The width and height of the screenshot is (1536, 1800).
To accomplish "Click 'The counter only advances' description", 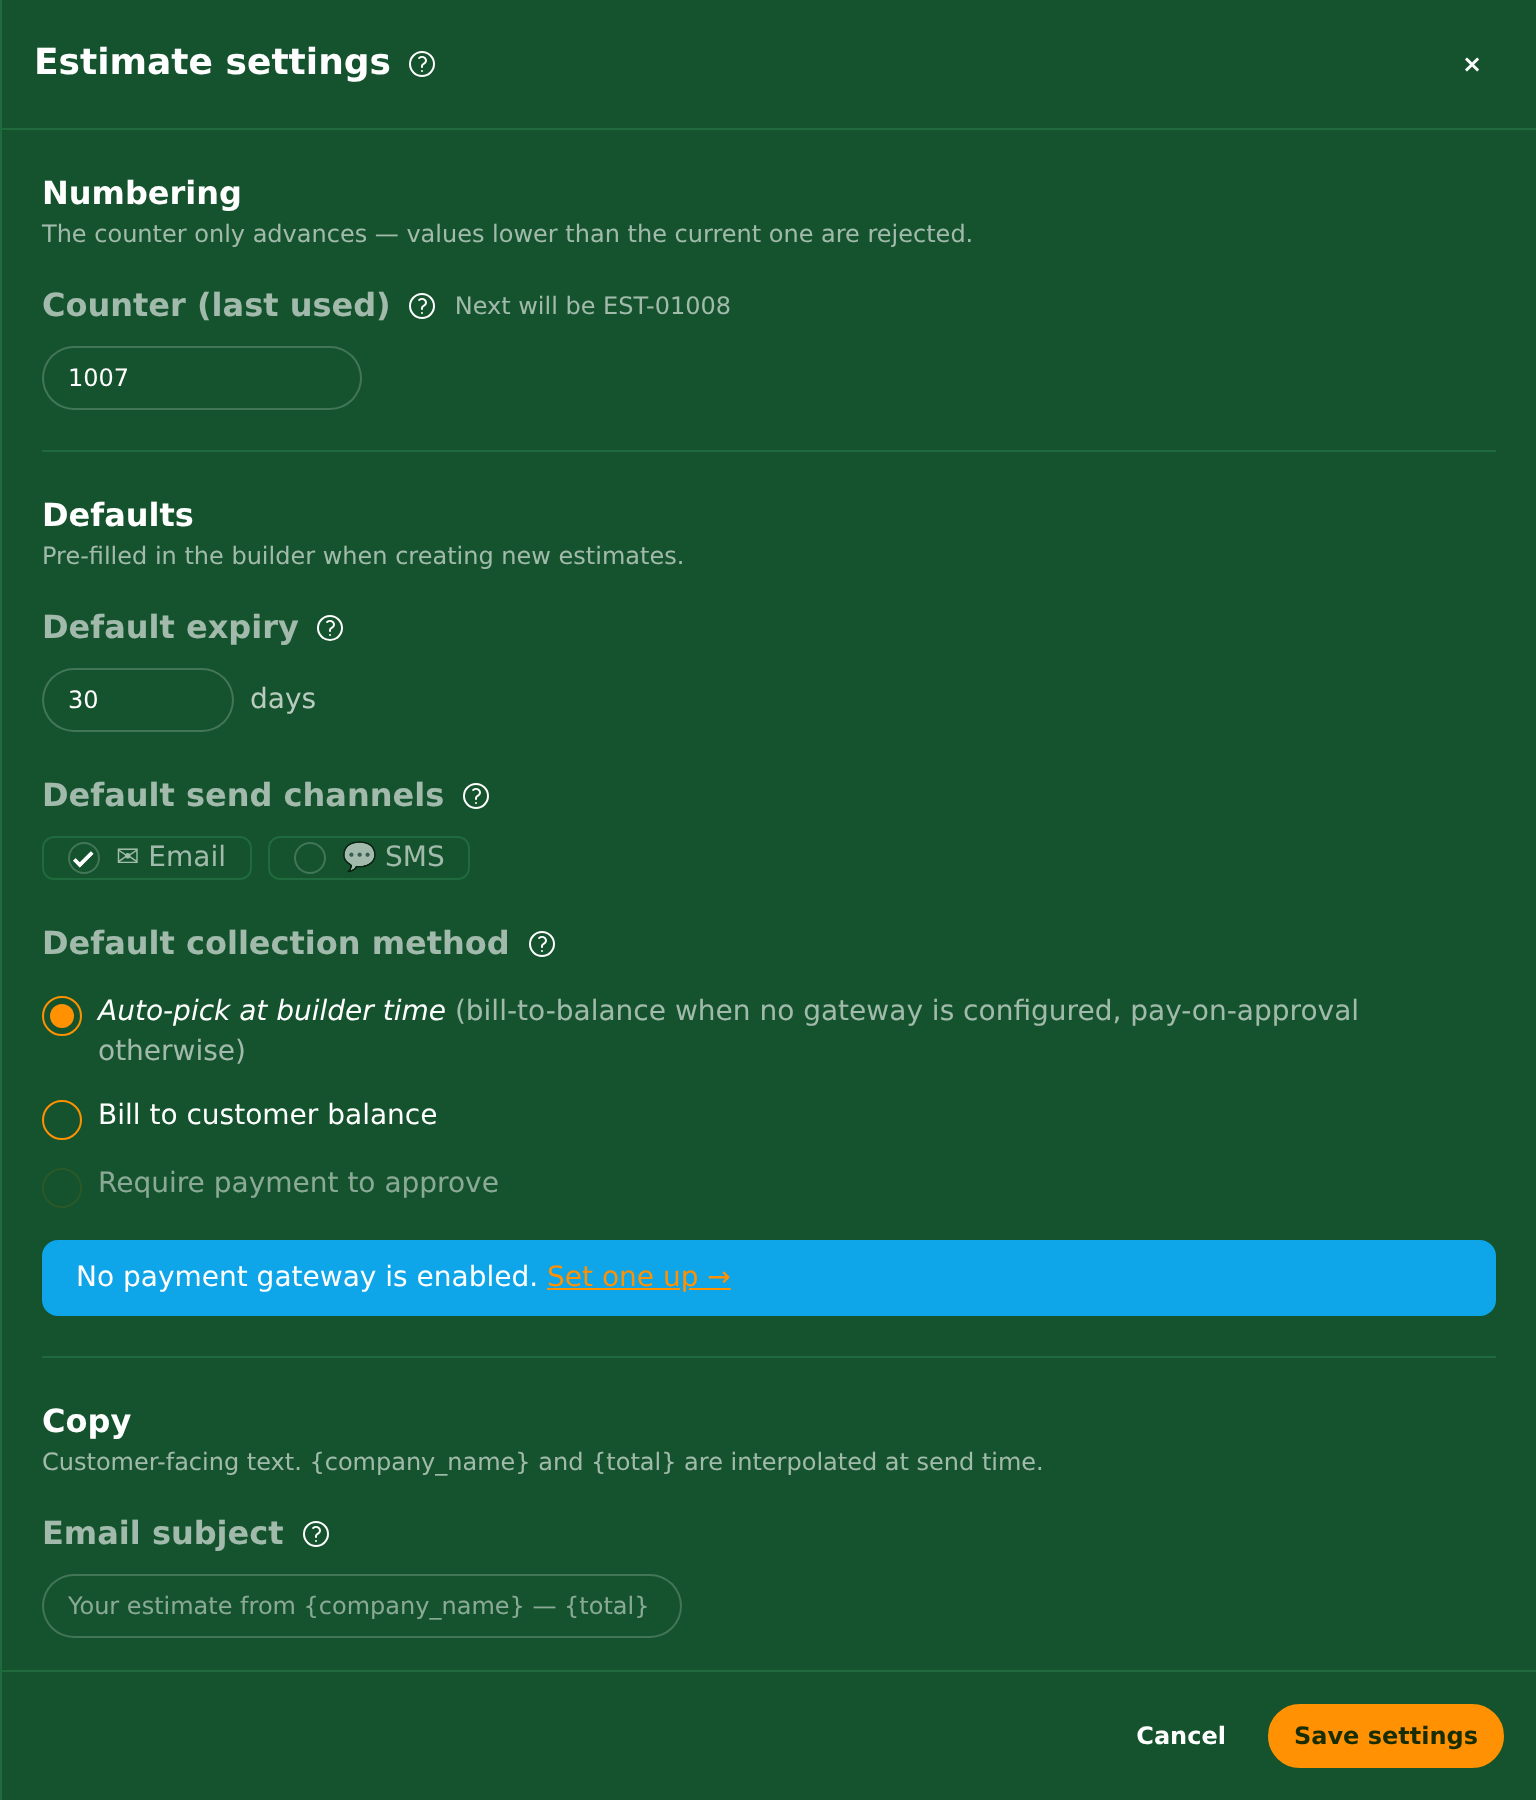I will [x=507, y=234].
